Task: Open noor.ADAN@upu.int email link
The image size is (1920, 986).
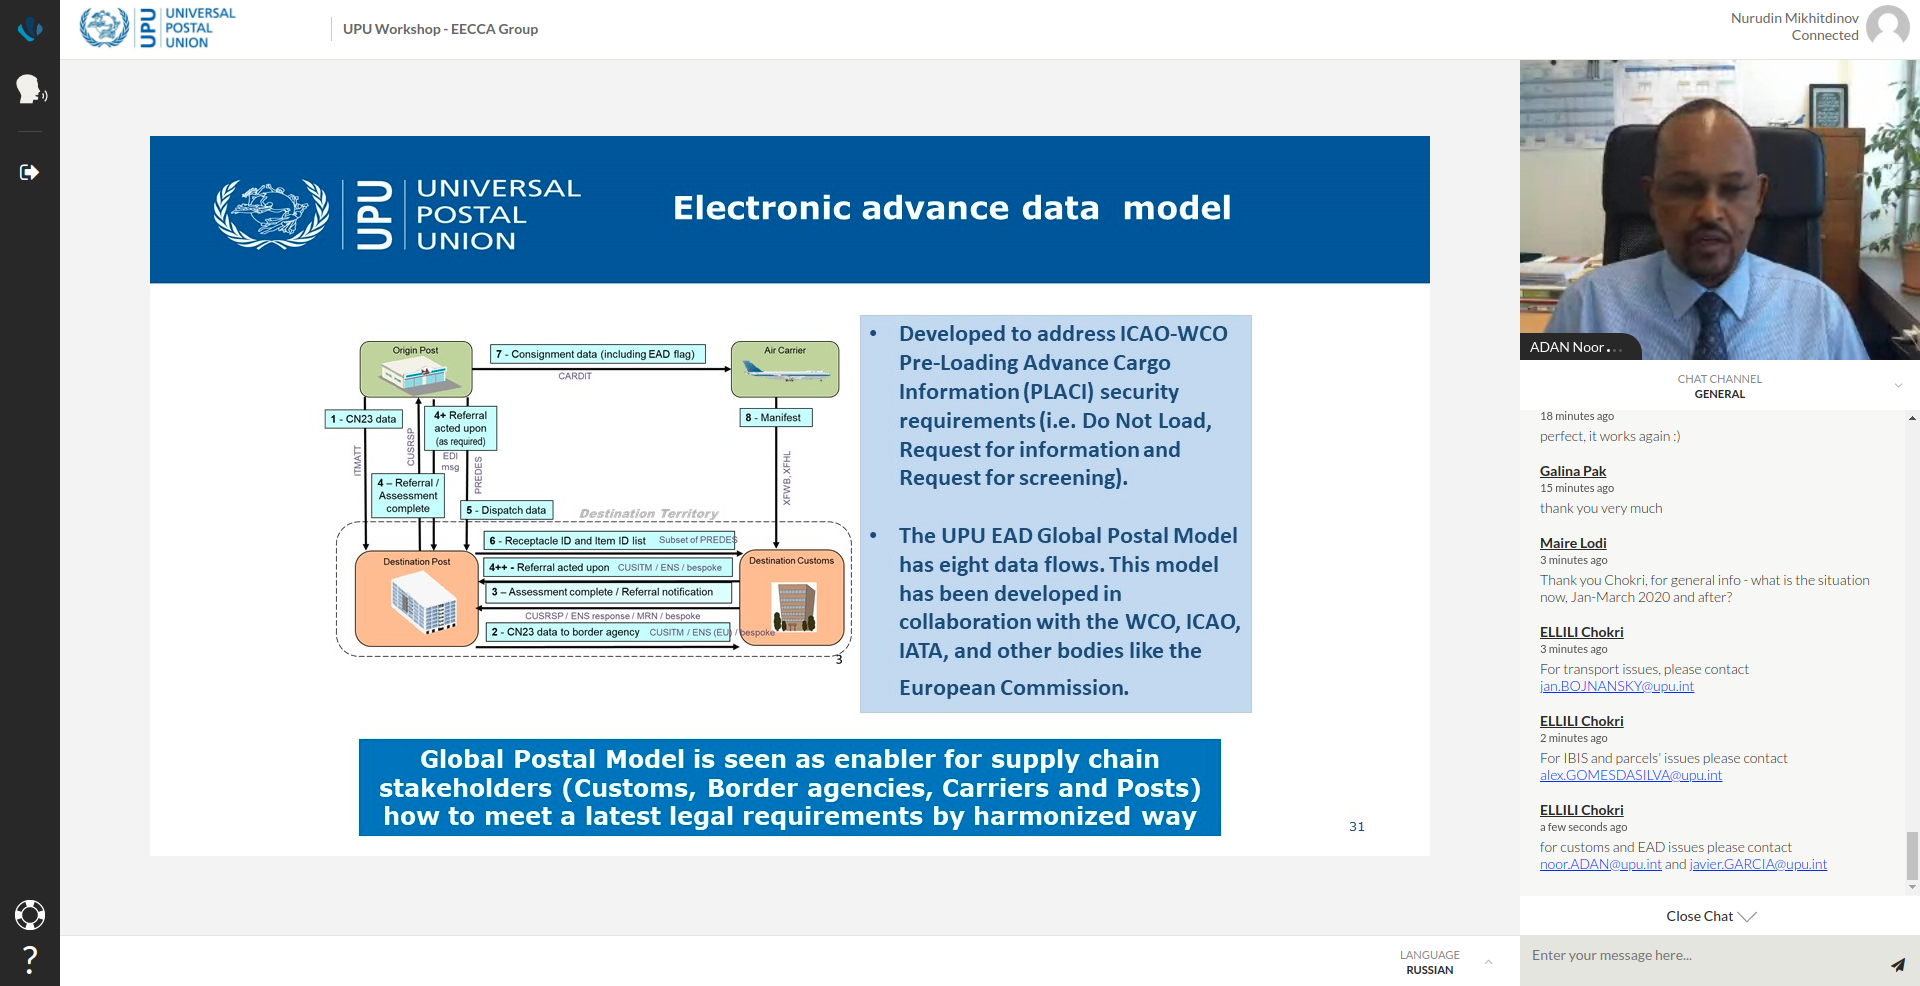Action: pos(1600,864)
